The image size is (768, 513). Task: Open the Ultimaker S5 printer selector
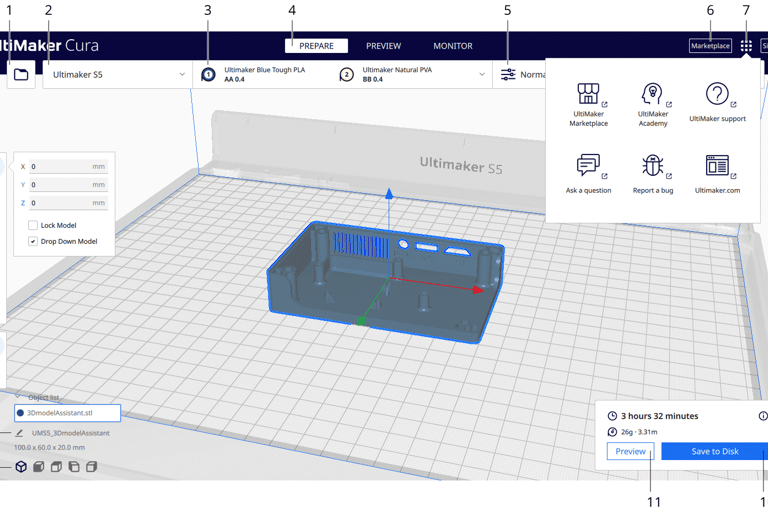pyautogui.click(x=117, y=74)
